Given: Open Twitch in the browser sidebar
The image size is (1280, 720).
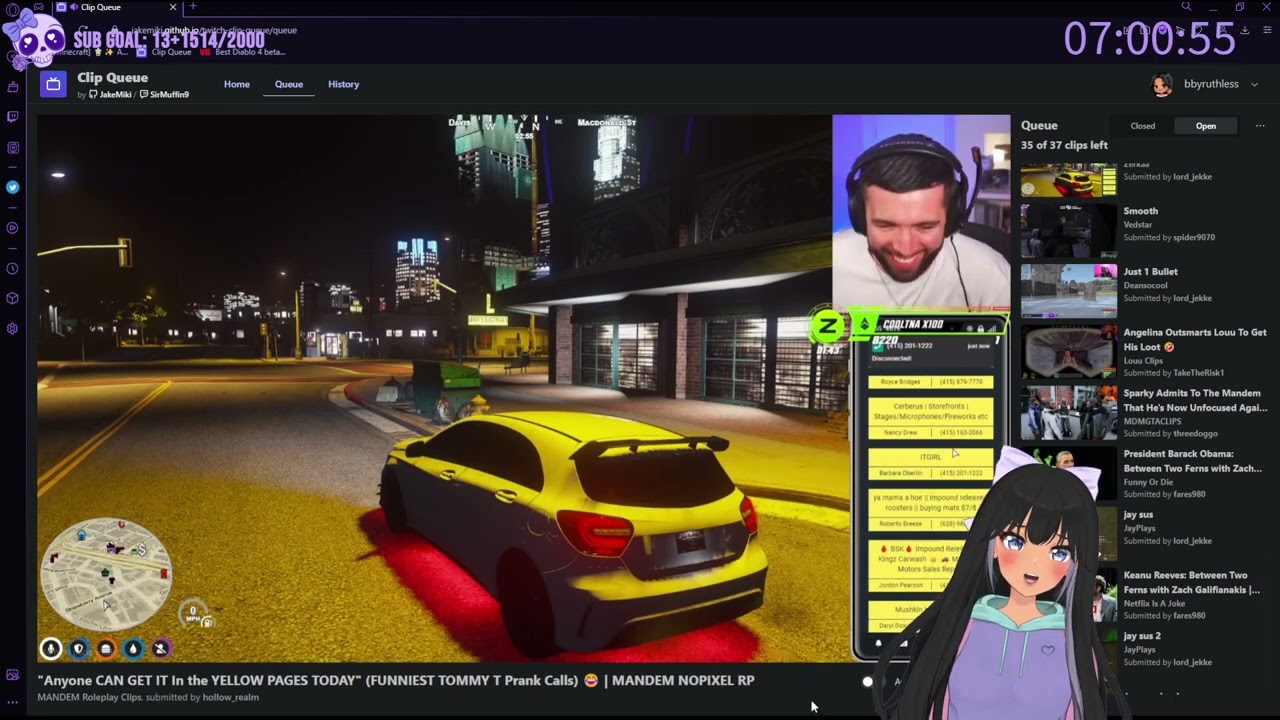Looking at the screenshot, I should tap(12, 117).
